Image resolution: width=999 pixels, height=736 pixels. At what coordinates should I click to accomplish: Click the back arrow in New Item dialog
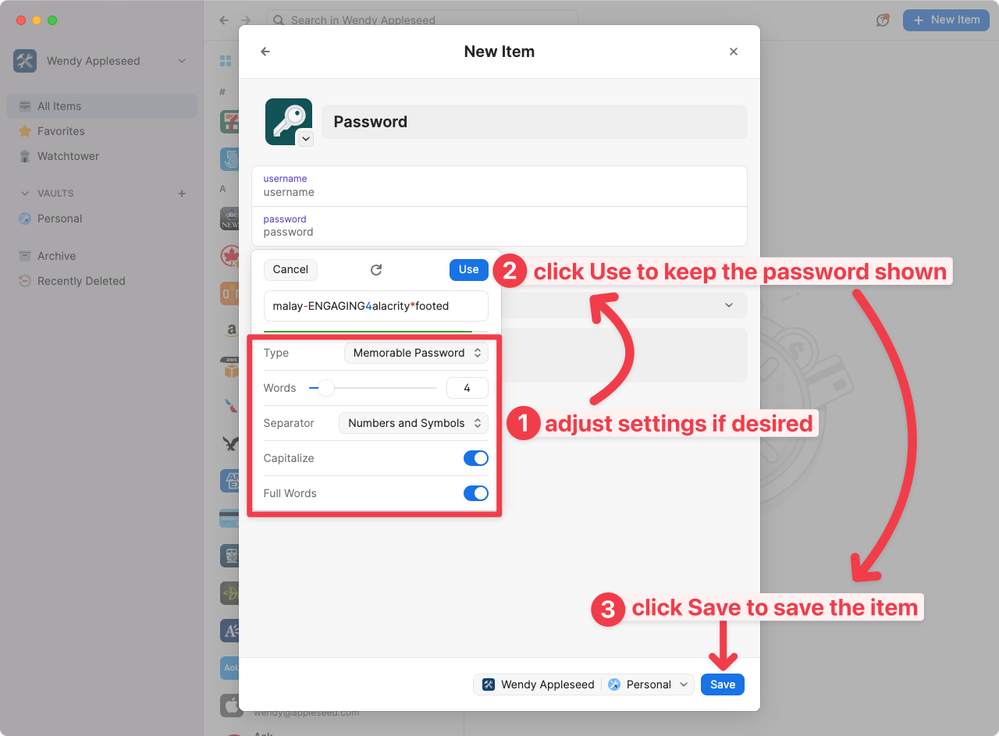pos(265,52)
